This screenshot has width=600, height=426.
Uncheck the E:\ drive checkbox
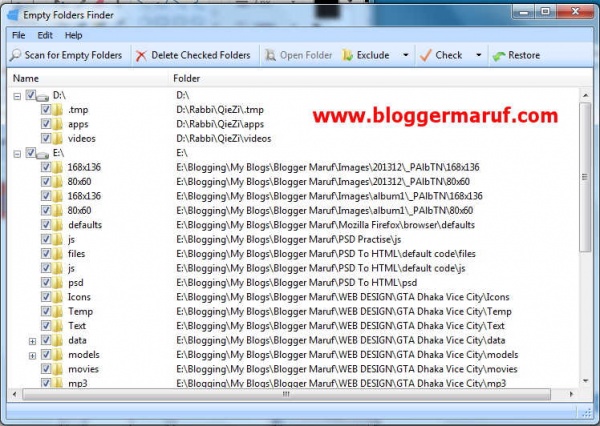31,152
